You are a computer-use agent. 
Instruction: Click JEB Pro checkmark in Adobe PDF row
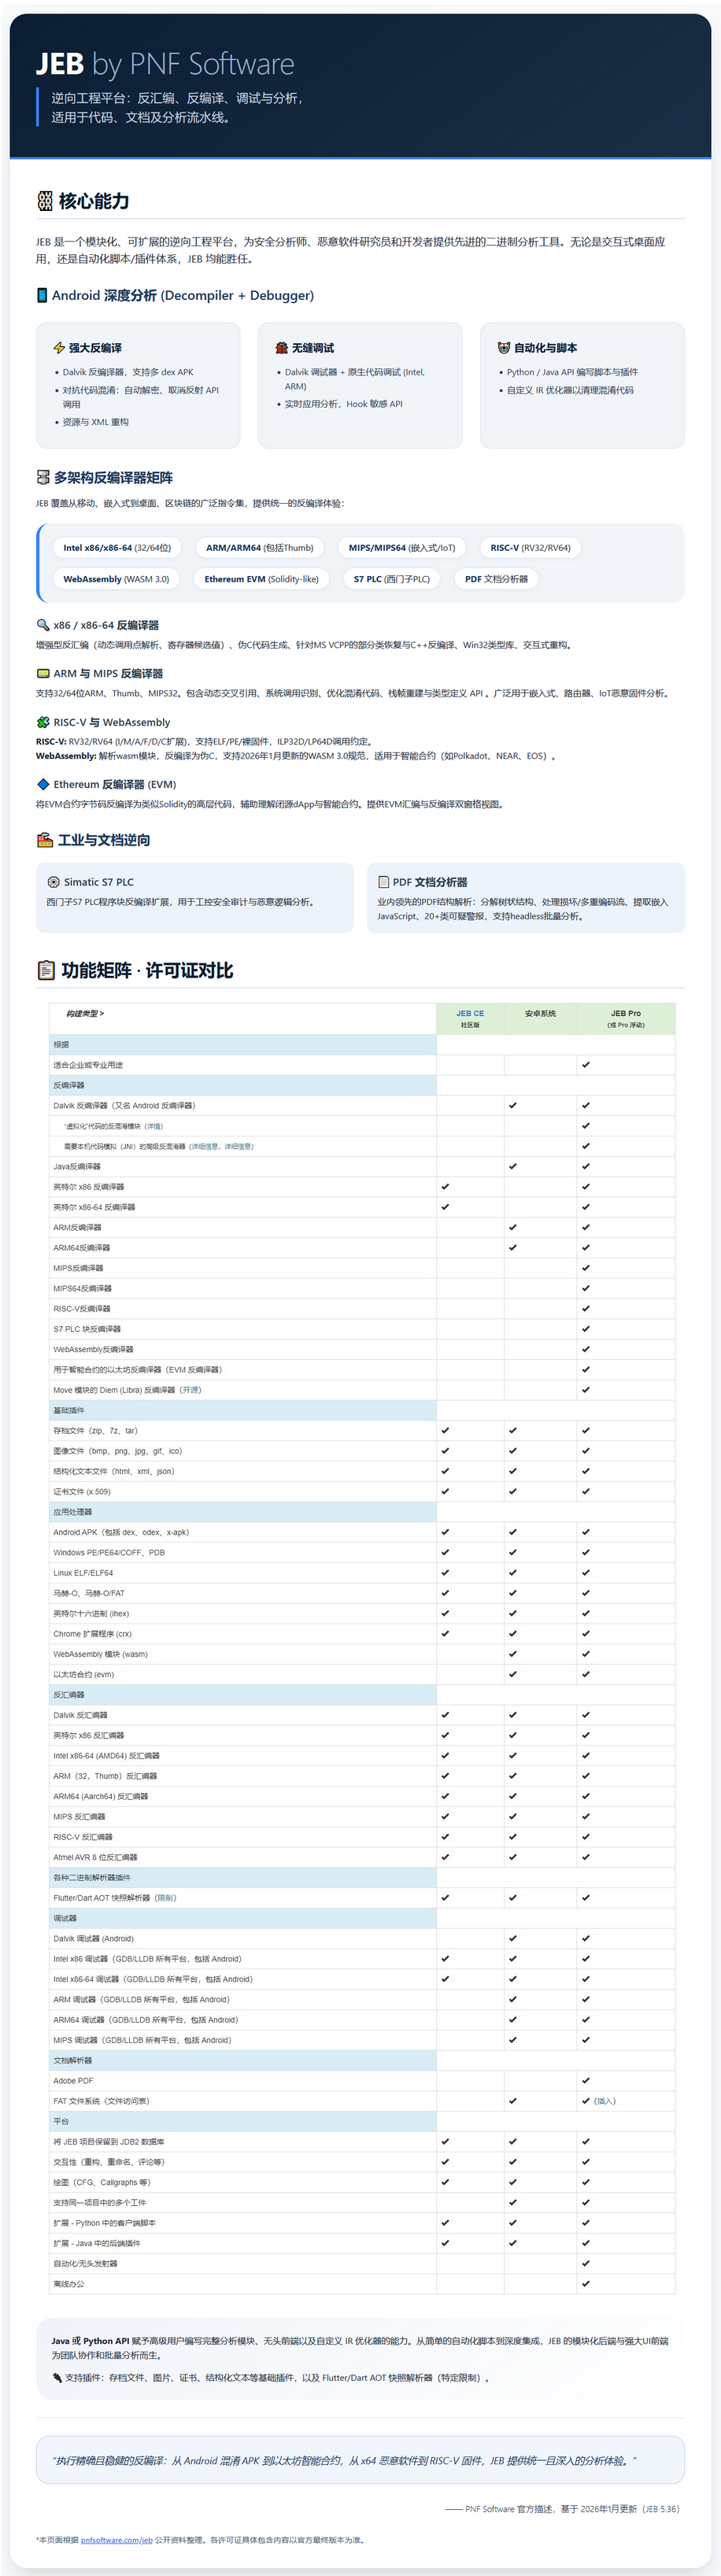tap(585, 2080)
